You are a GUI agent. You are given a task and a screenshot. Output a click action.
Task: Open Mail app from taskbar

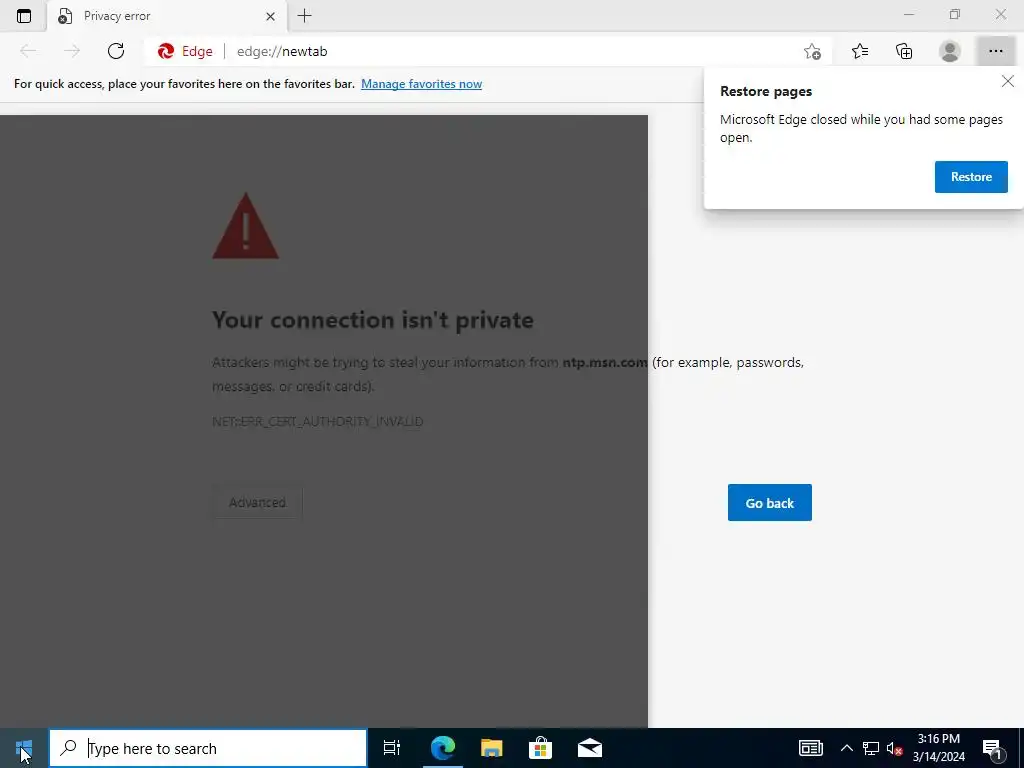coord(589,748)
